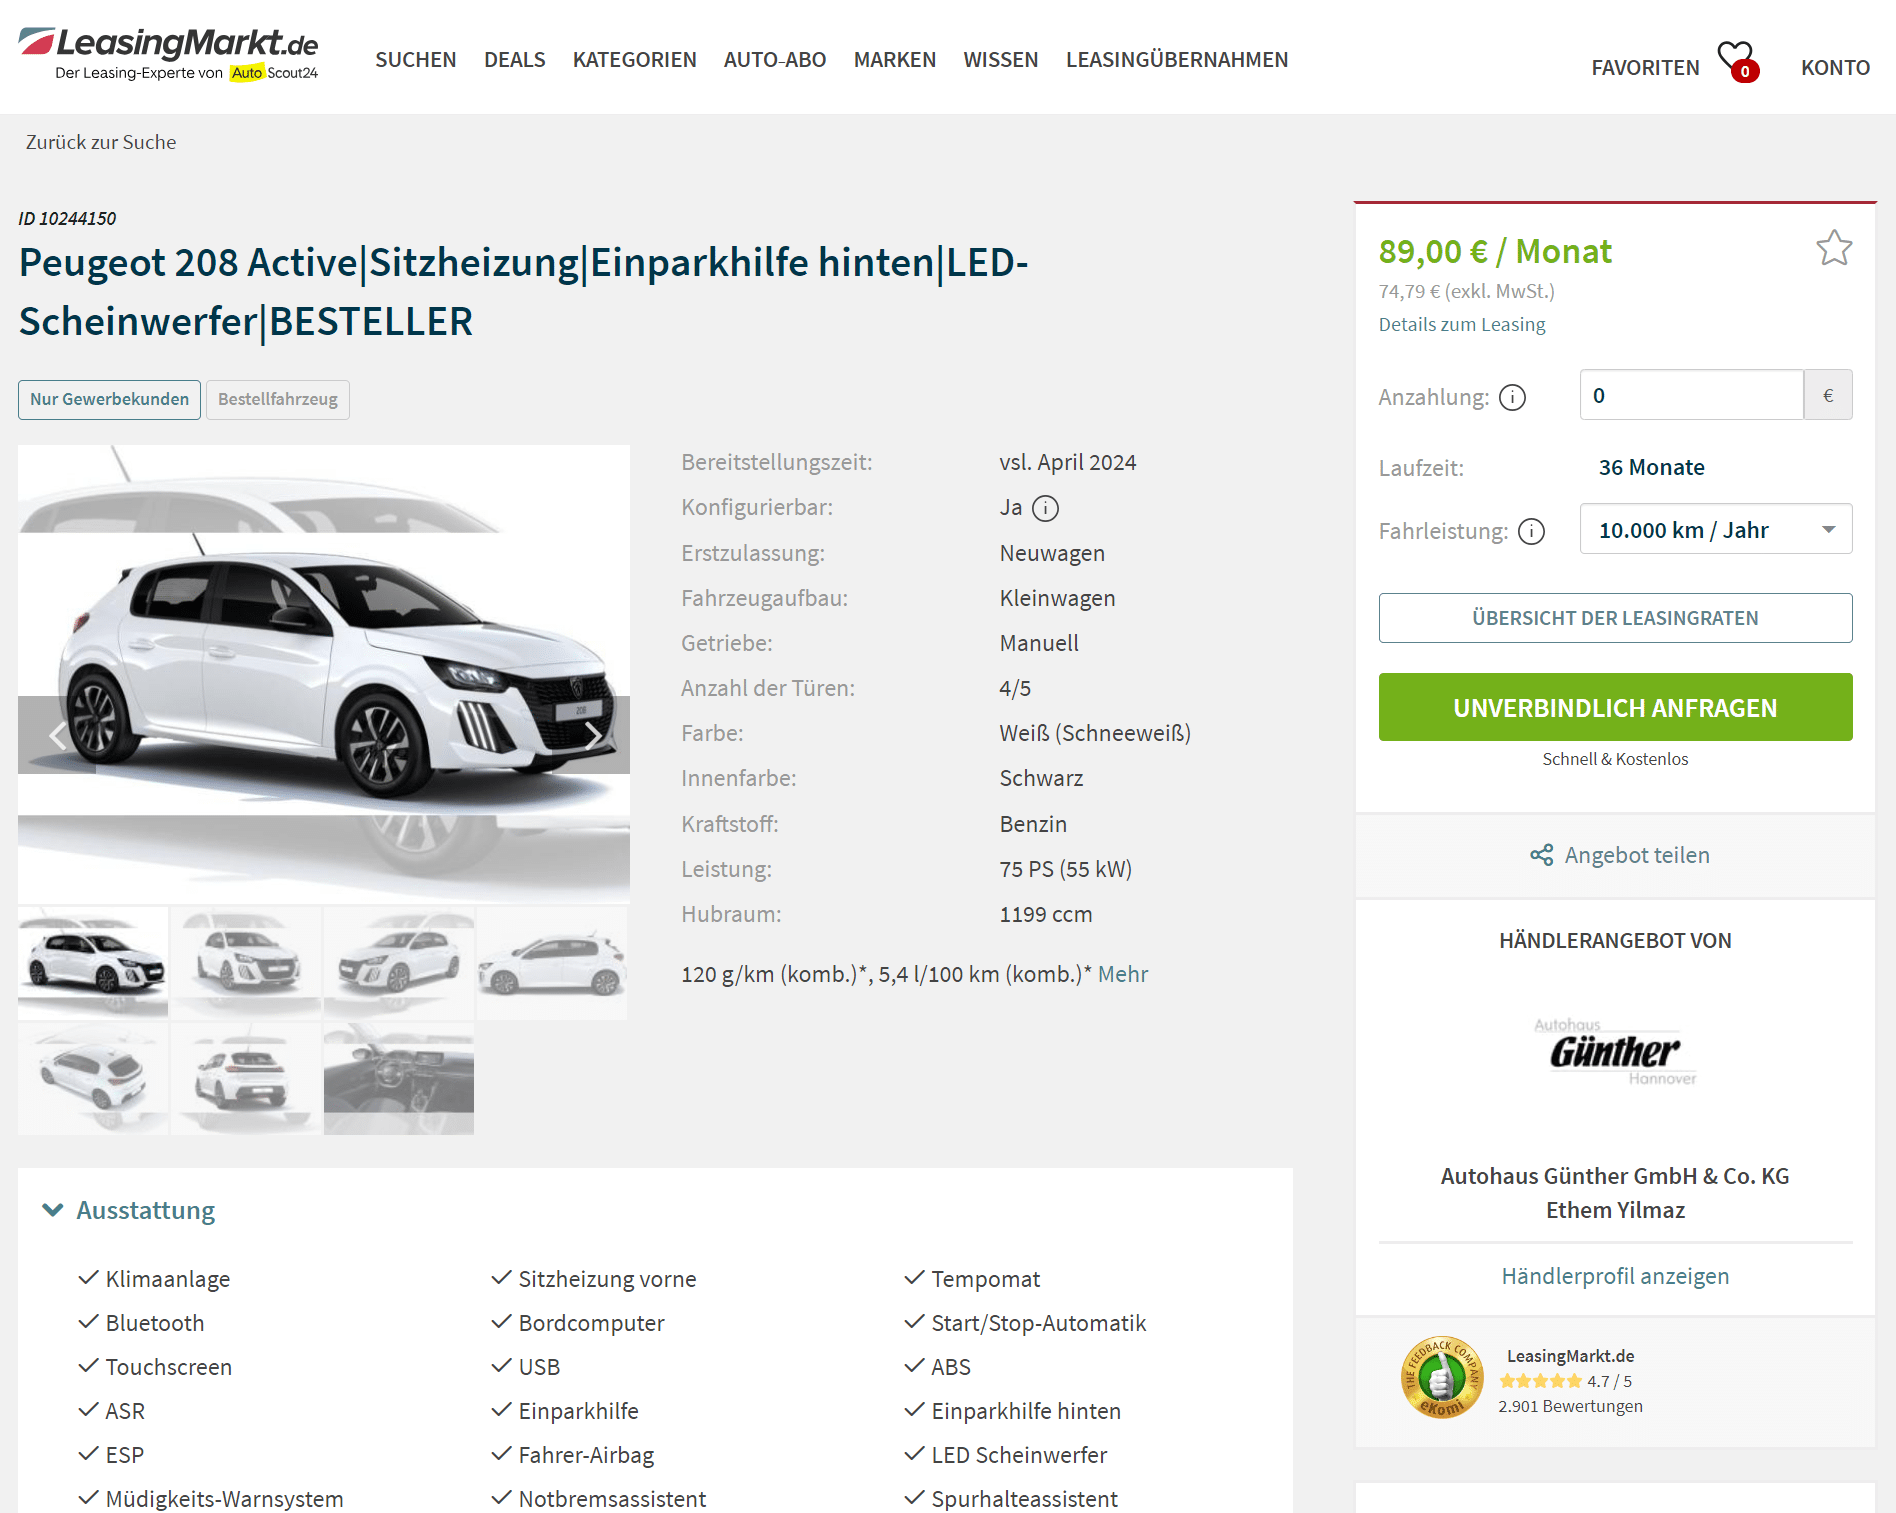
Task: Click UNVERBINDLICH ANFRAGEN button
Action: 1615,707
